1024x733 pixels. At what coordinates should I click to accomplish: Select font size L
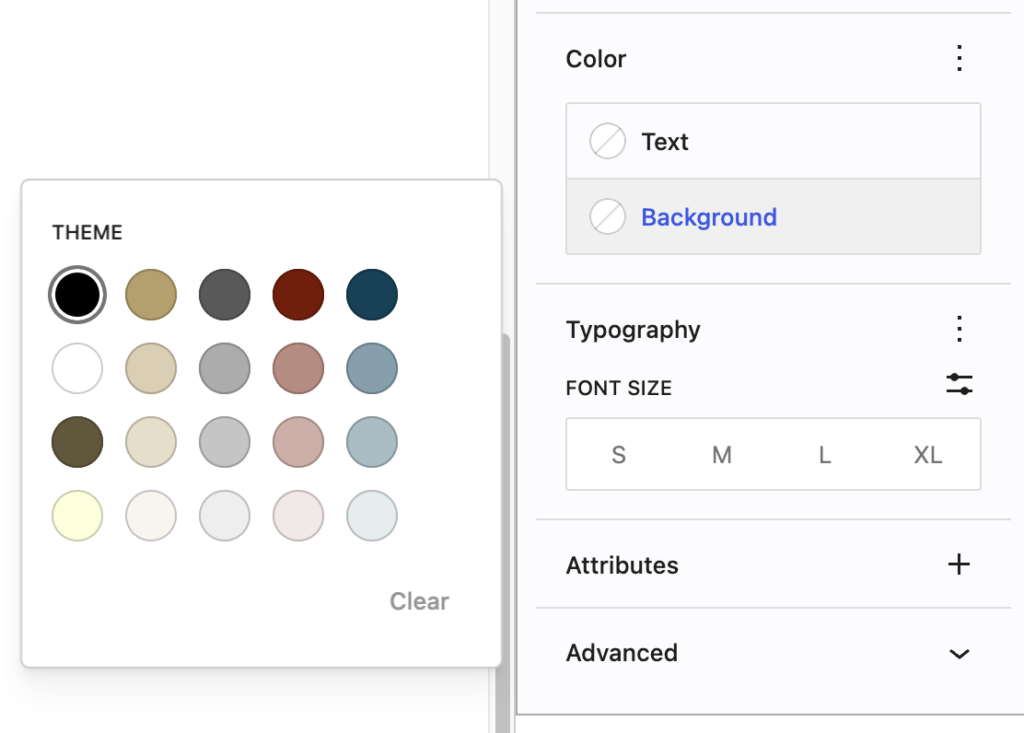[x=825, y=455]
